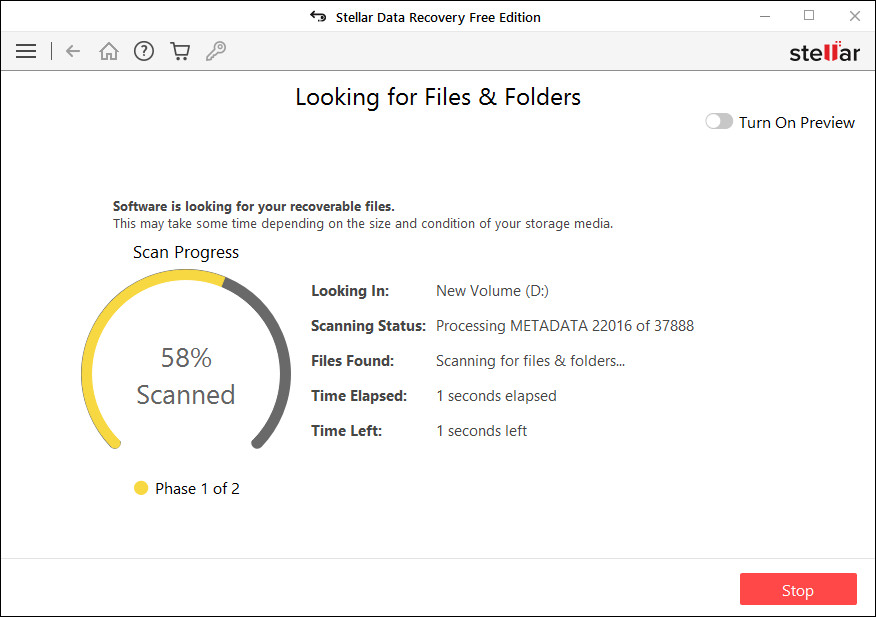Click the "58%" scanned percentage
The image size is (876, 617).
[x=186, y=358]
